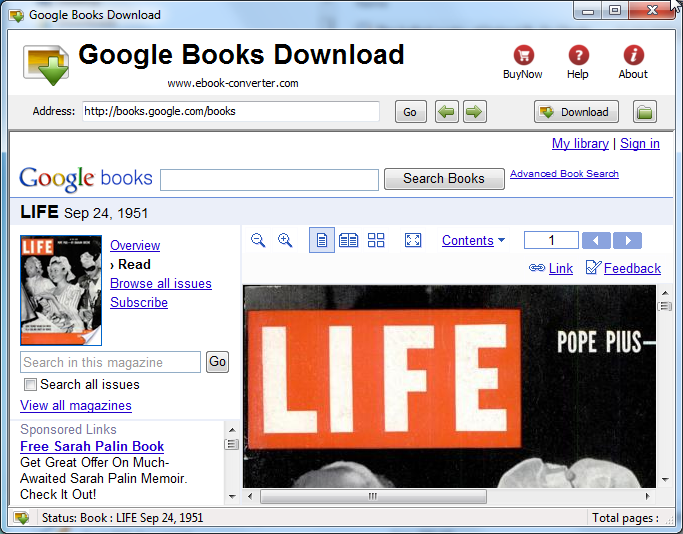Click the Link text in viewer toolbar
The image size is (683, 534).
pos(561,268)
